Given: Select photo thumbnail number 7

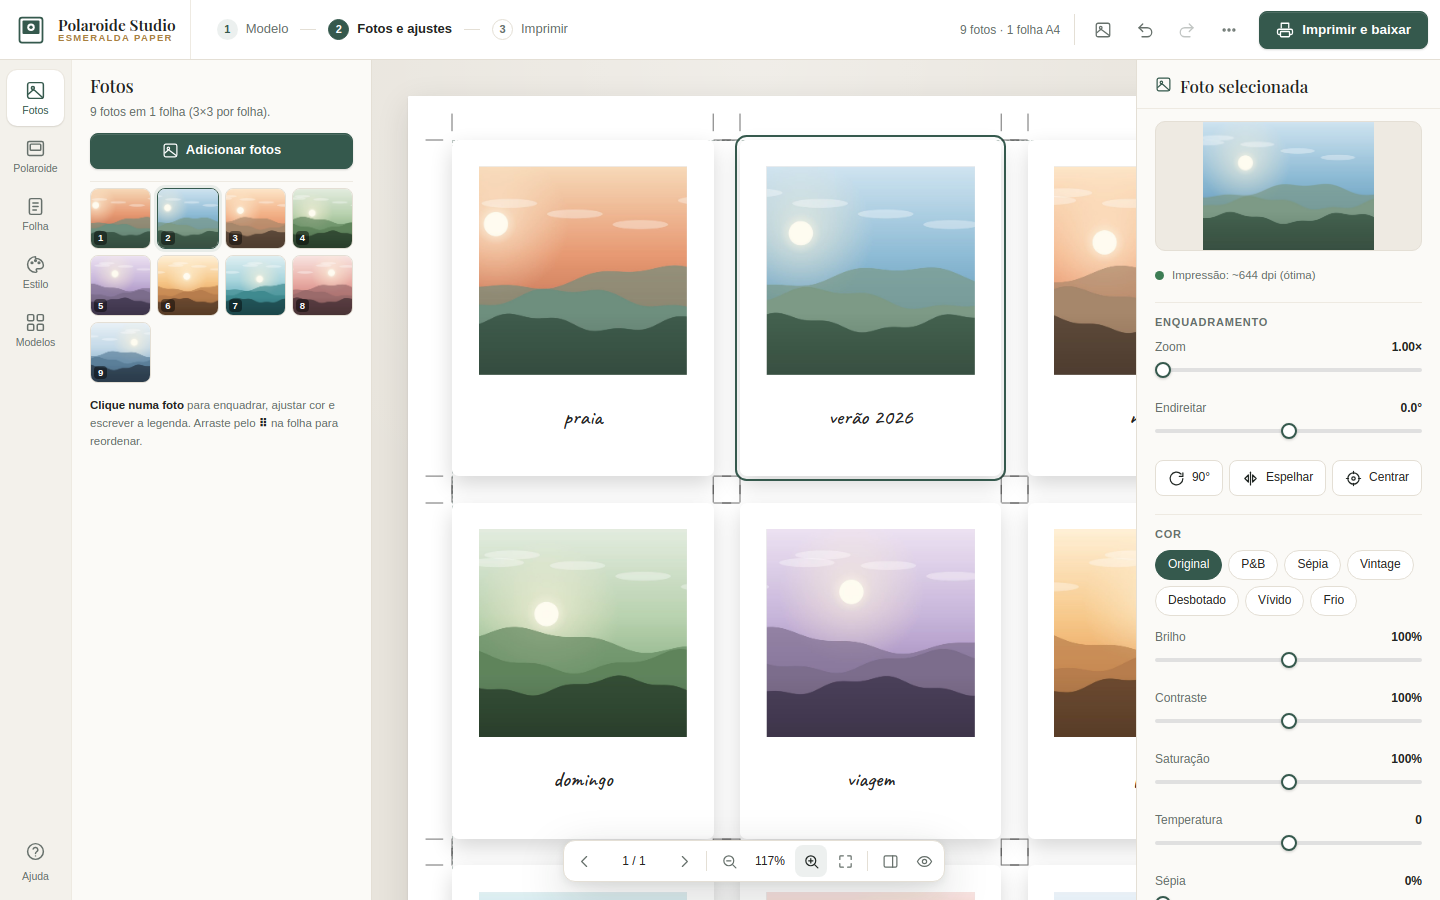Looking at the screenshot, I should coord(255,285).
